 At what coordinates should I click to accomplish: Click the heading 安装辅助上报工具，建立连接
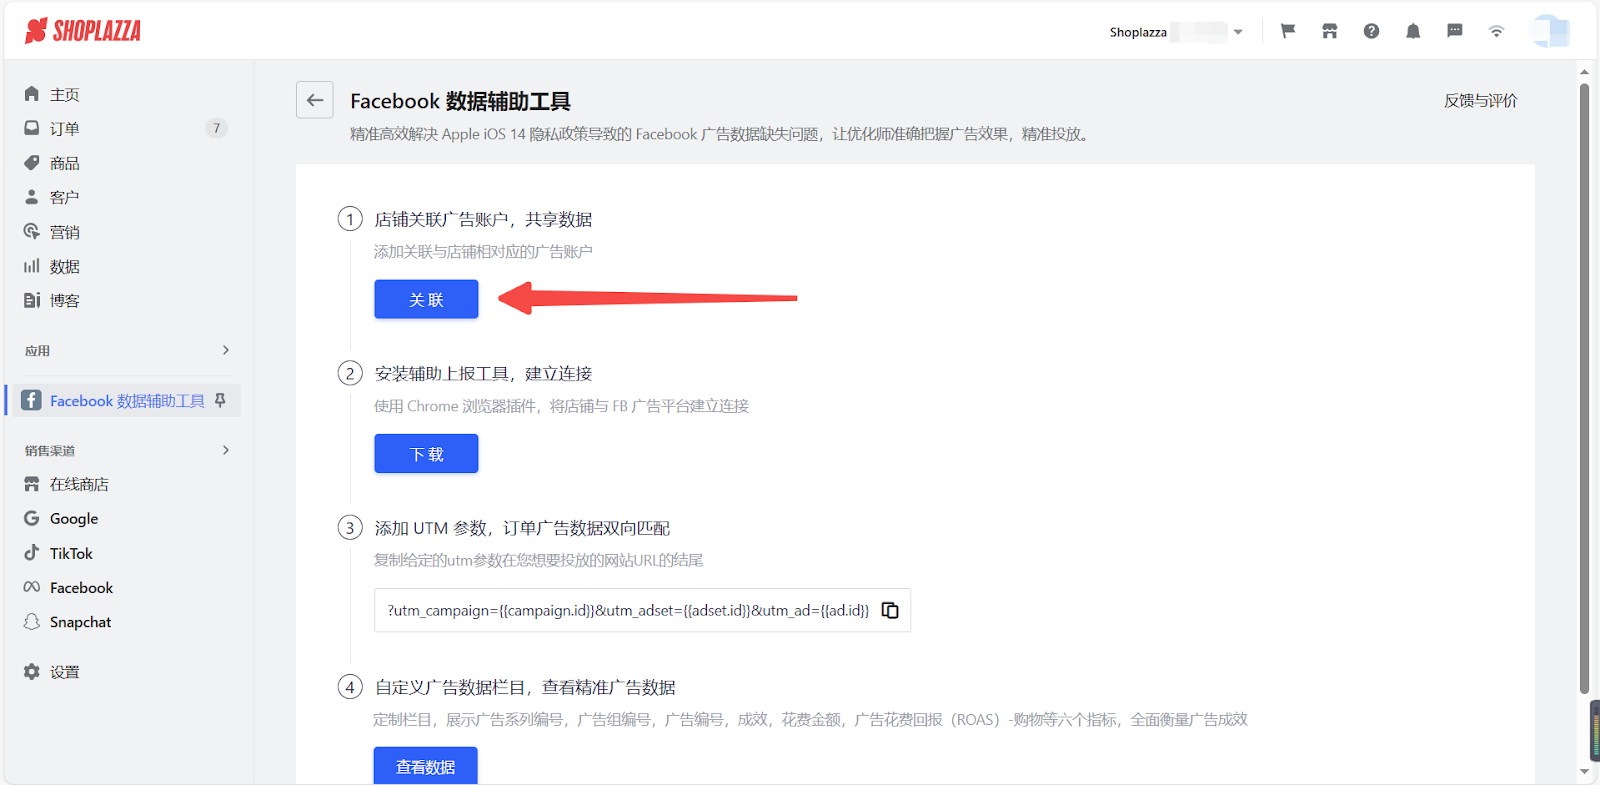pyautogui.click(x=483, y=373)
